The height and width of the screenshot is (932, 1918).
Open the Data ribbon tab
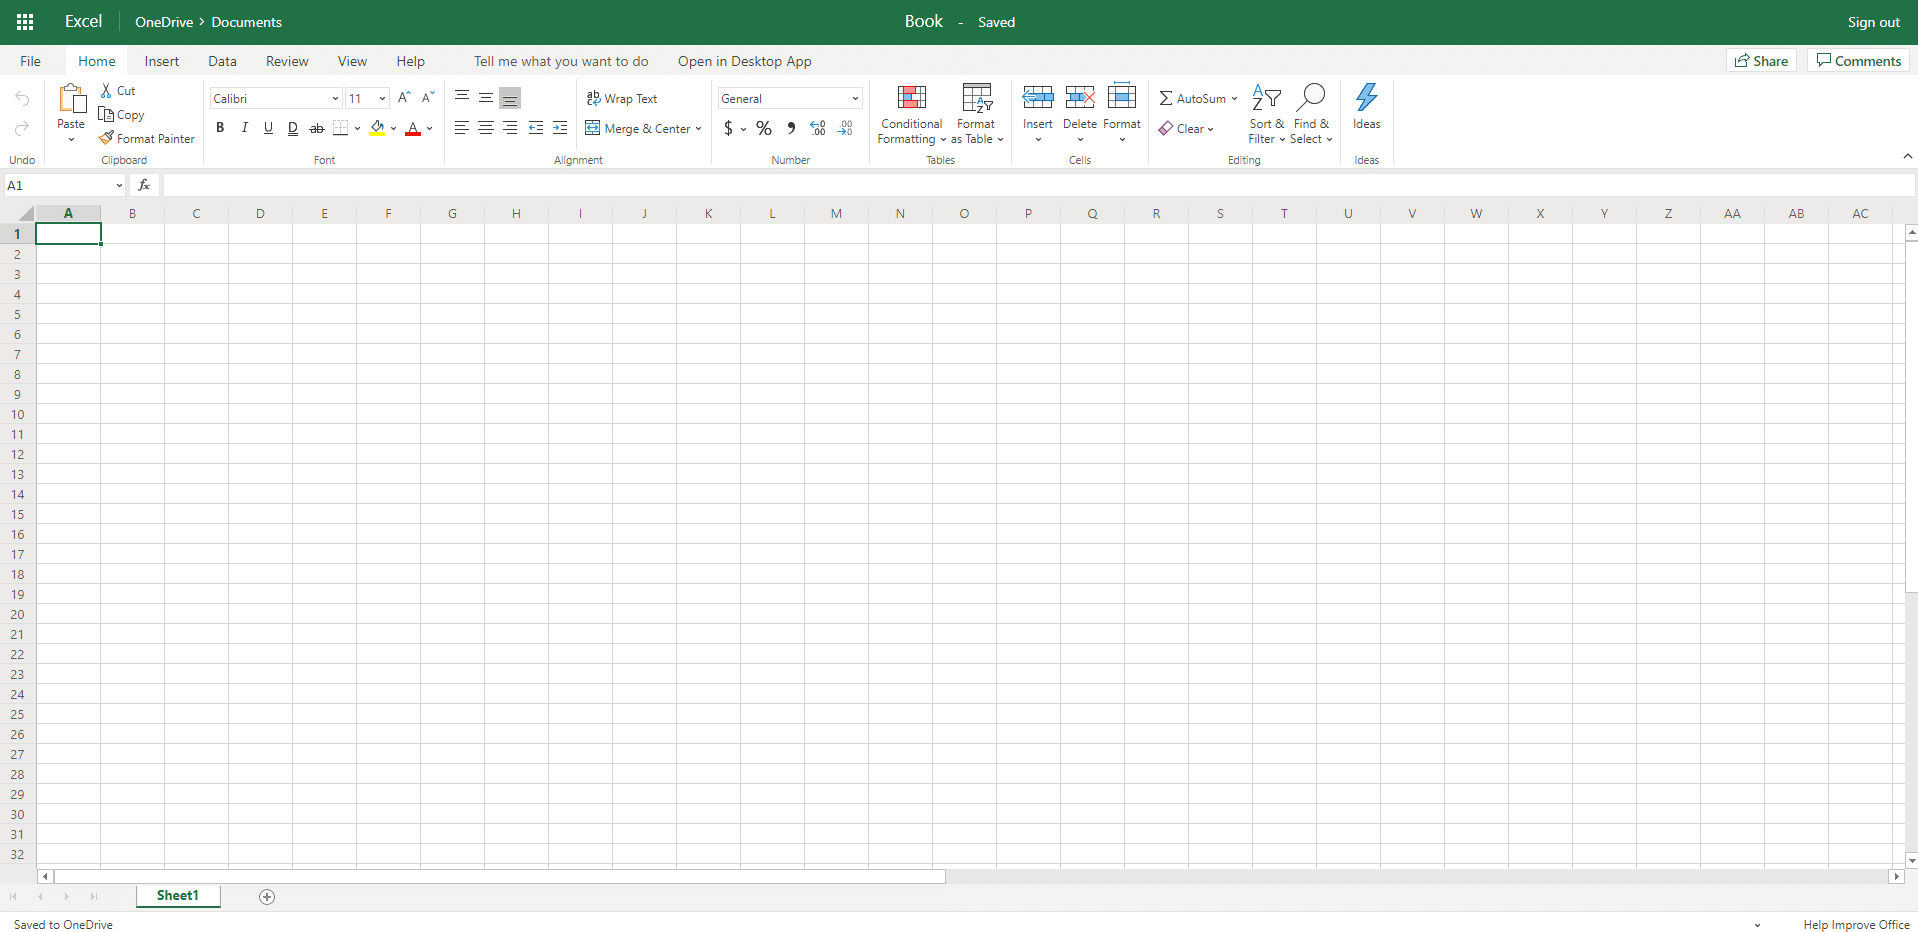click(x=222, y=61)
